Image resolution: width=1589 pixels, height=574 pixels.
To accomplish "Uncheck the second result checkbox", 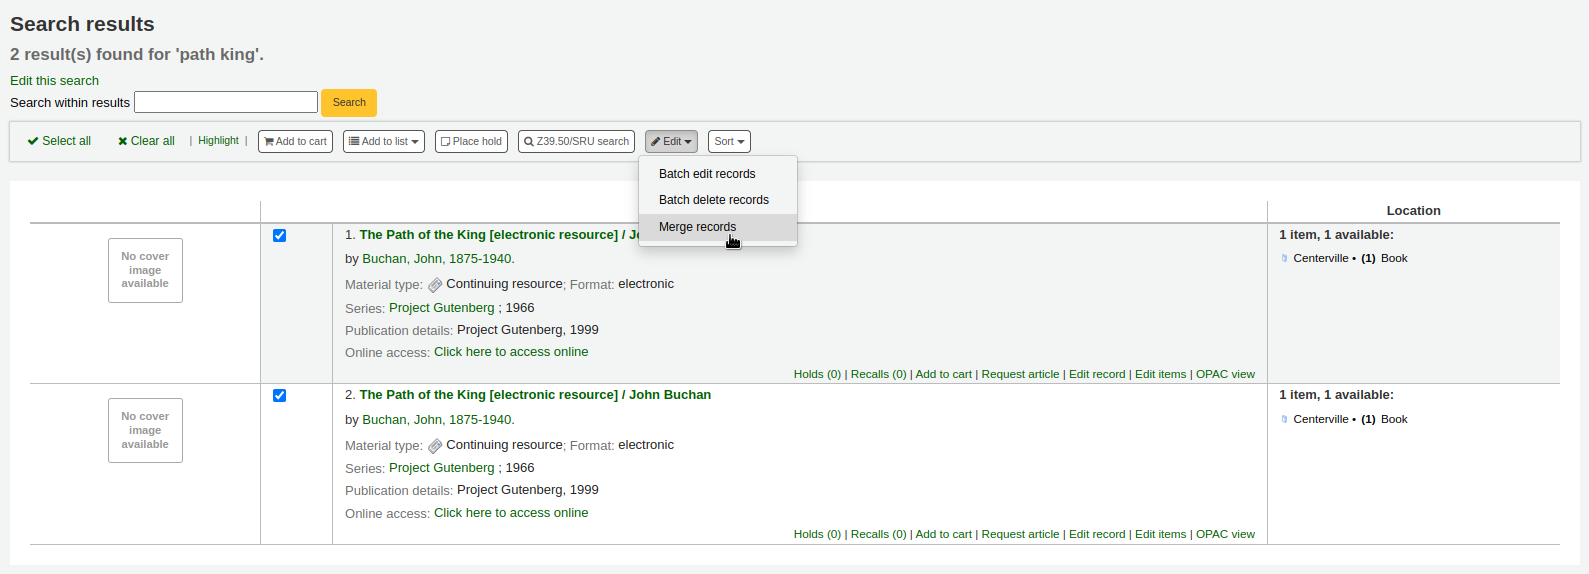I will tap(280, 396).
